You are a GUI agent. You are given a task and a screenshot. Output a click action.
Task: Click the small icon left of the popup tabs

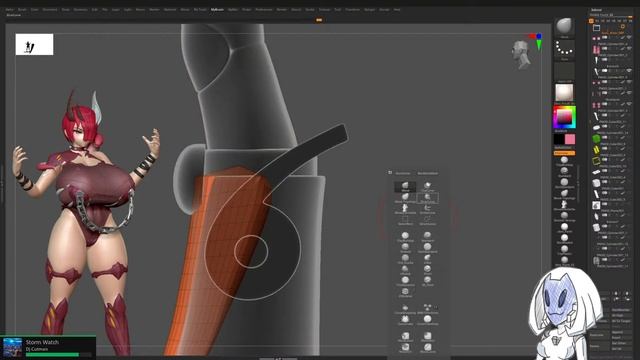[x=390, y=173]
